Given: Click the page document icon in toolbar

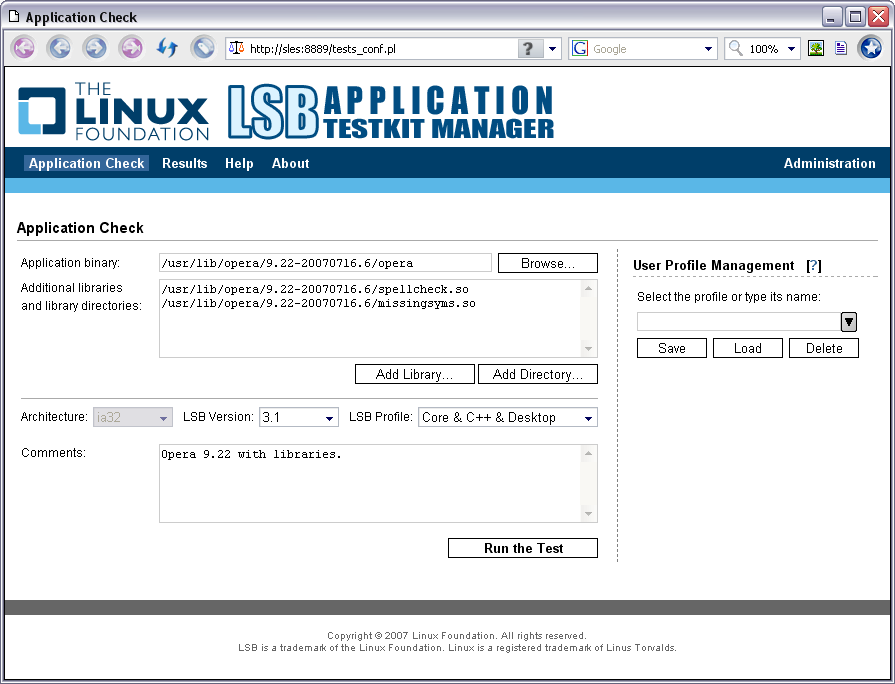Looking at the screenshot, I should click(841, 49).
